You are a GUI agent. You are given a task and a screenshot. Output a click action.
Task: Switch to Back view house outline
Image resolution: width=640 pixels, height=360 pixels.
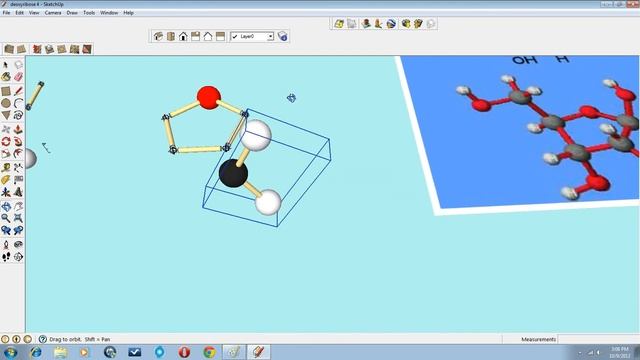[208, 36]
